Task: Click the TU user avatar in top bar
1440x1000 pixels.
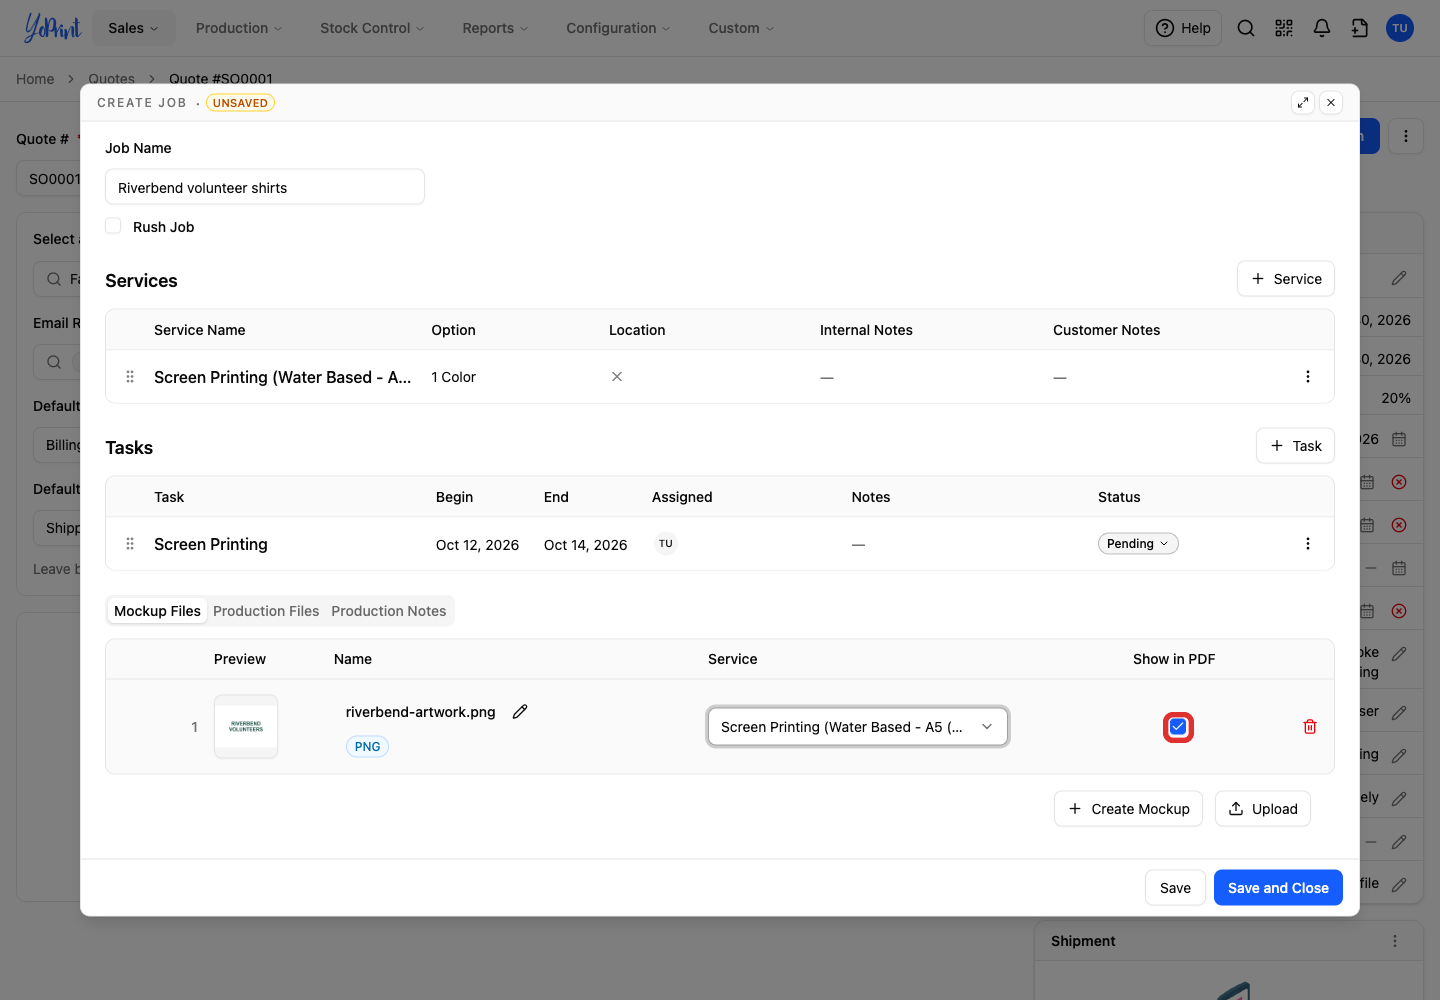Action: [1400, 28]
